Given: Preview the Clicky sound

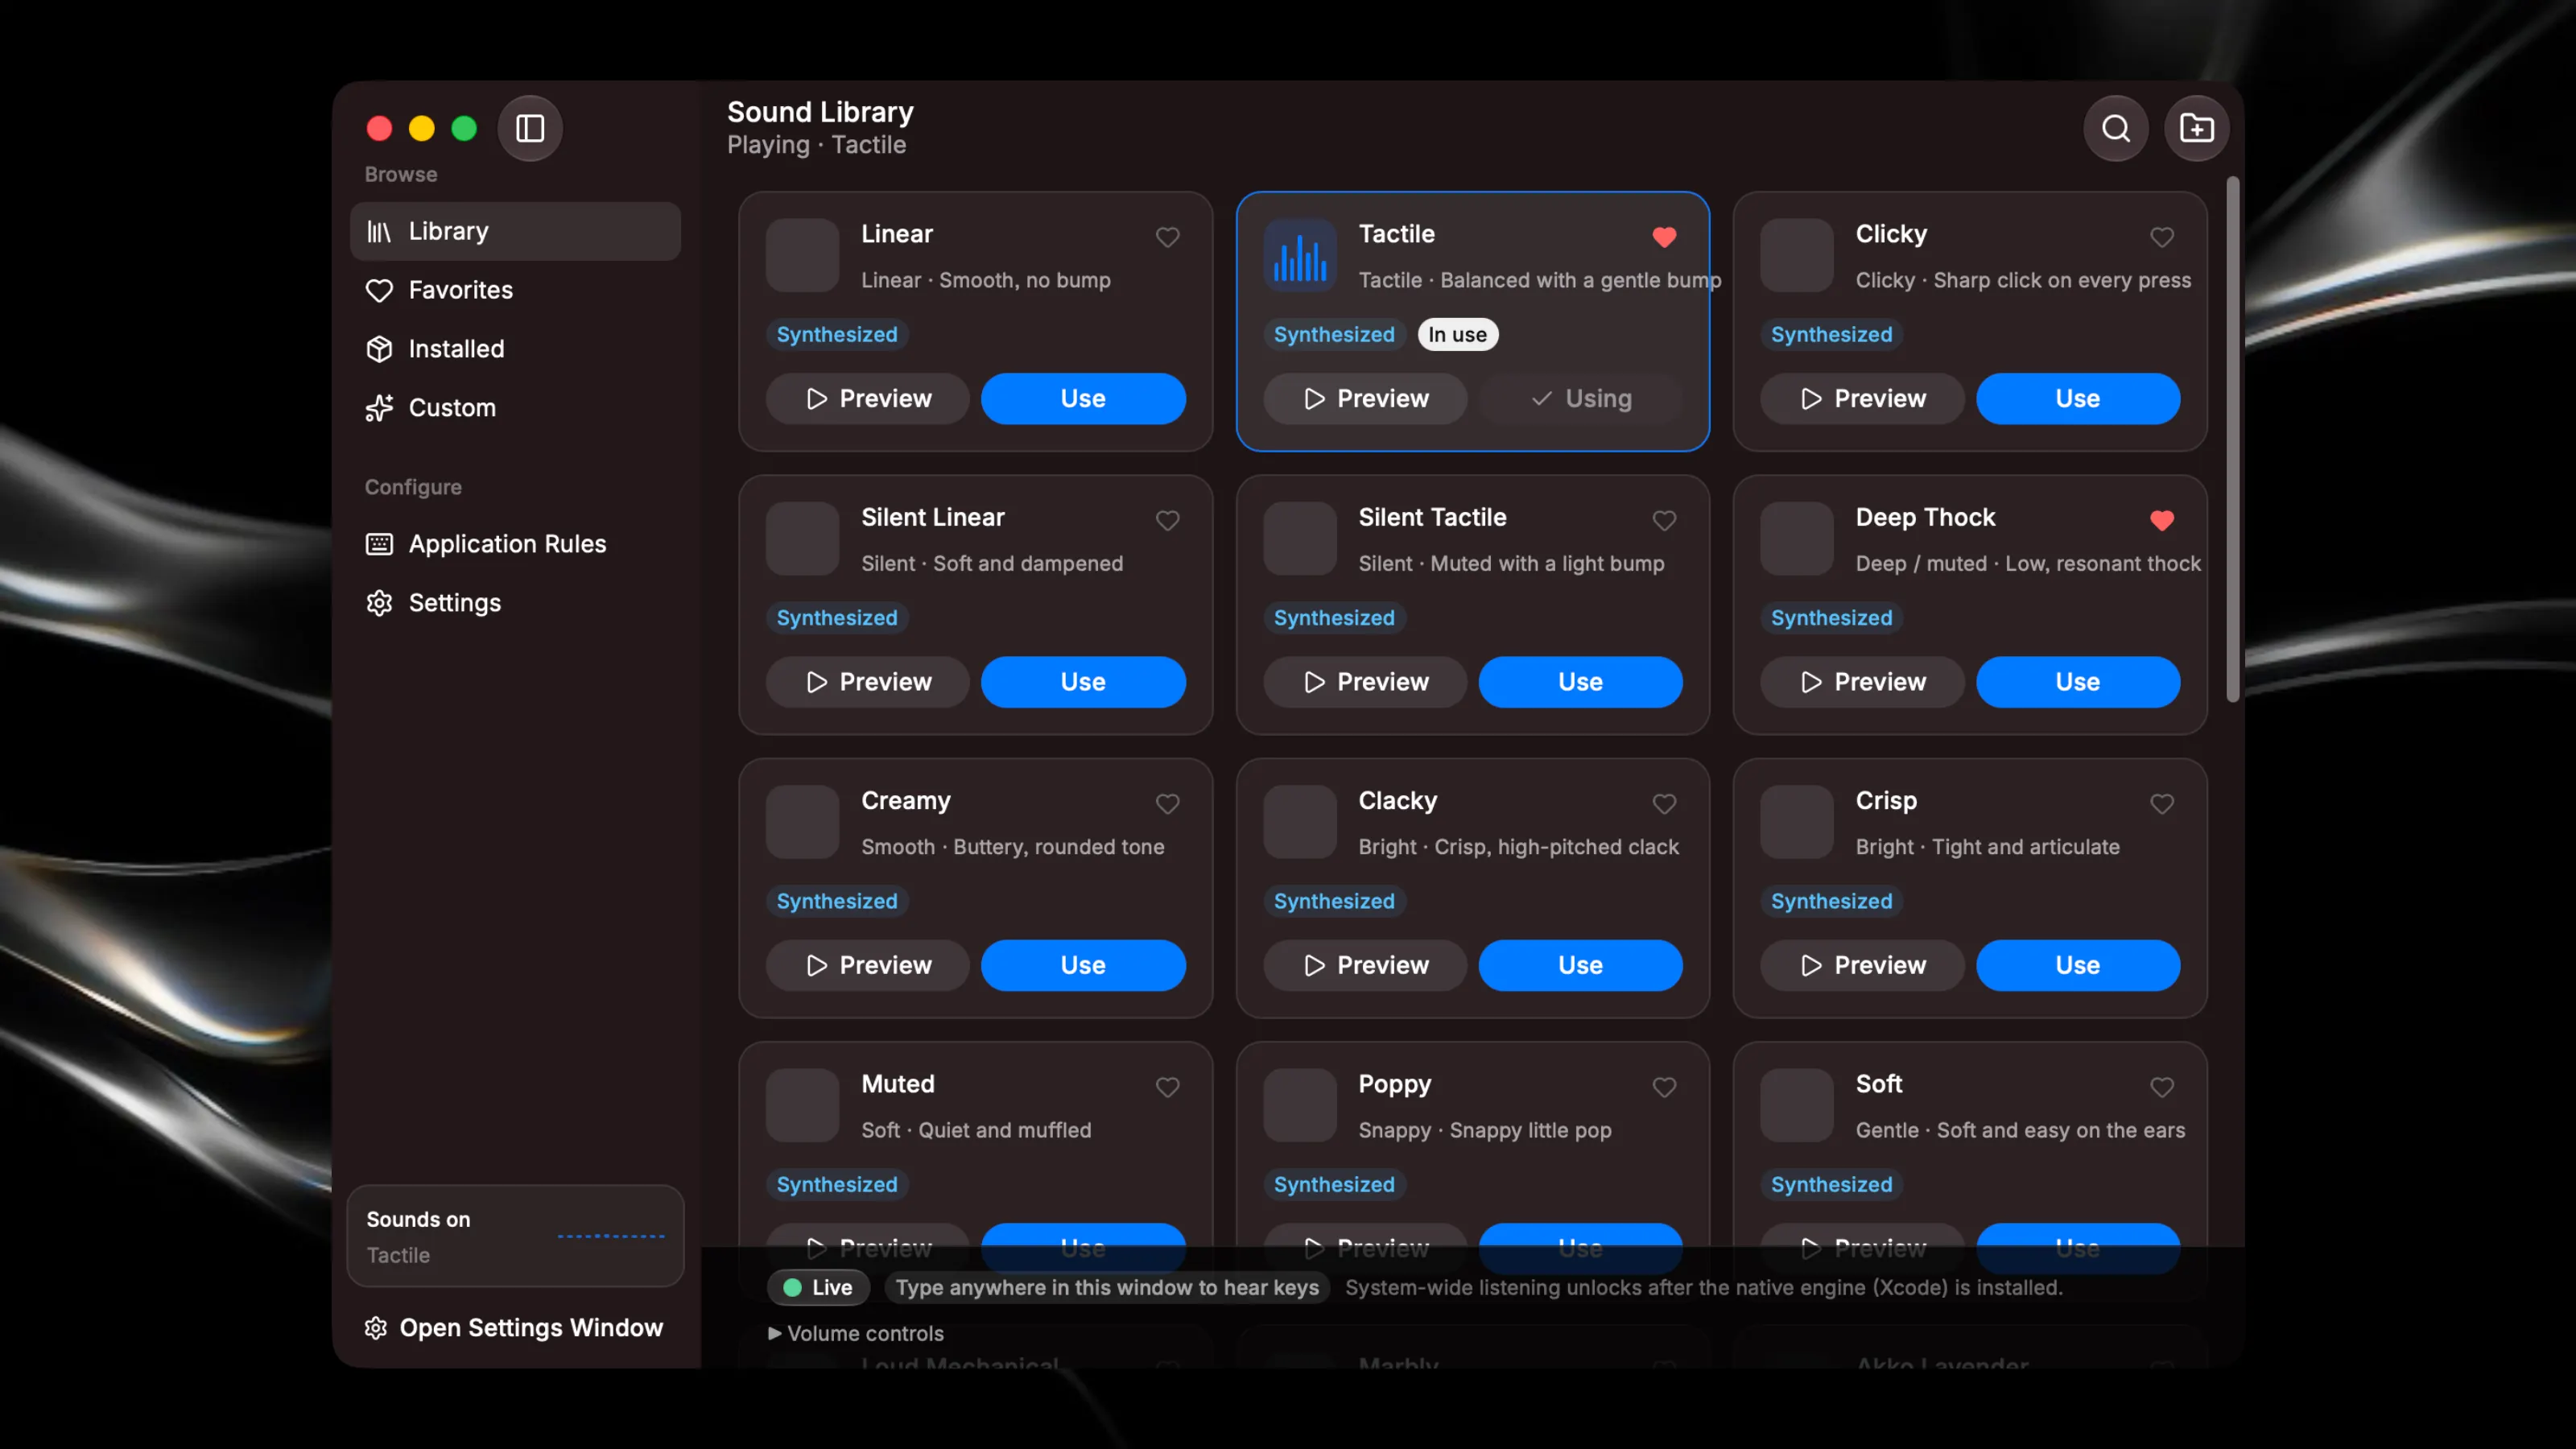Looking at the screenshot, I should click(1862, 399).
